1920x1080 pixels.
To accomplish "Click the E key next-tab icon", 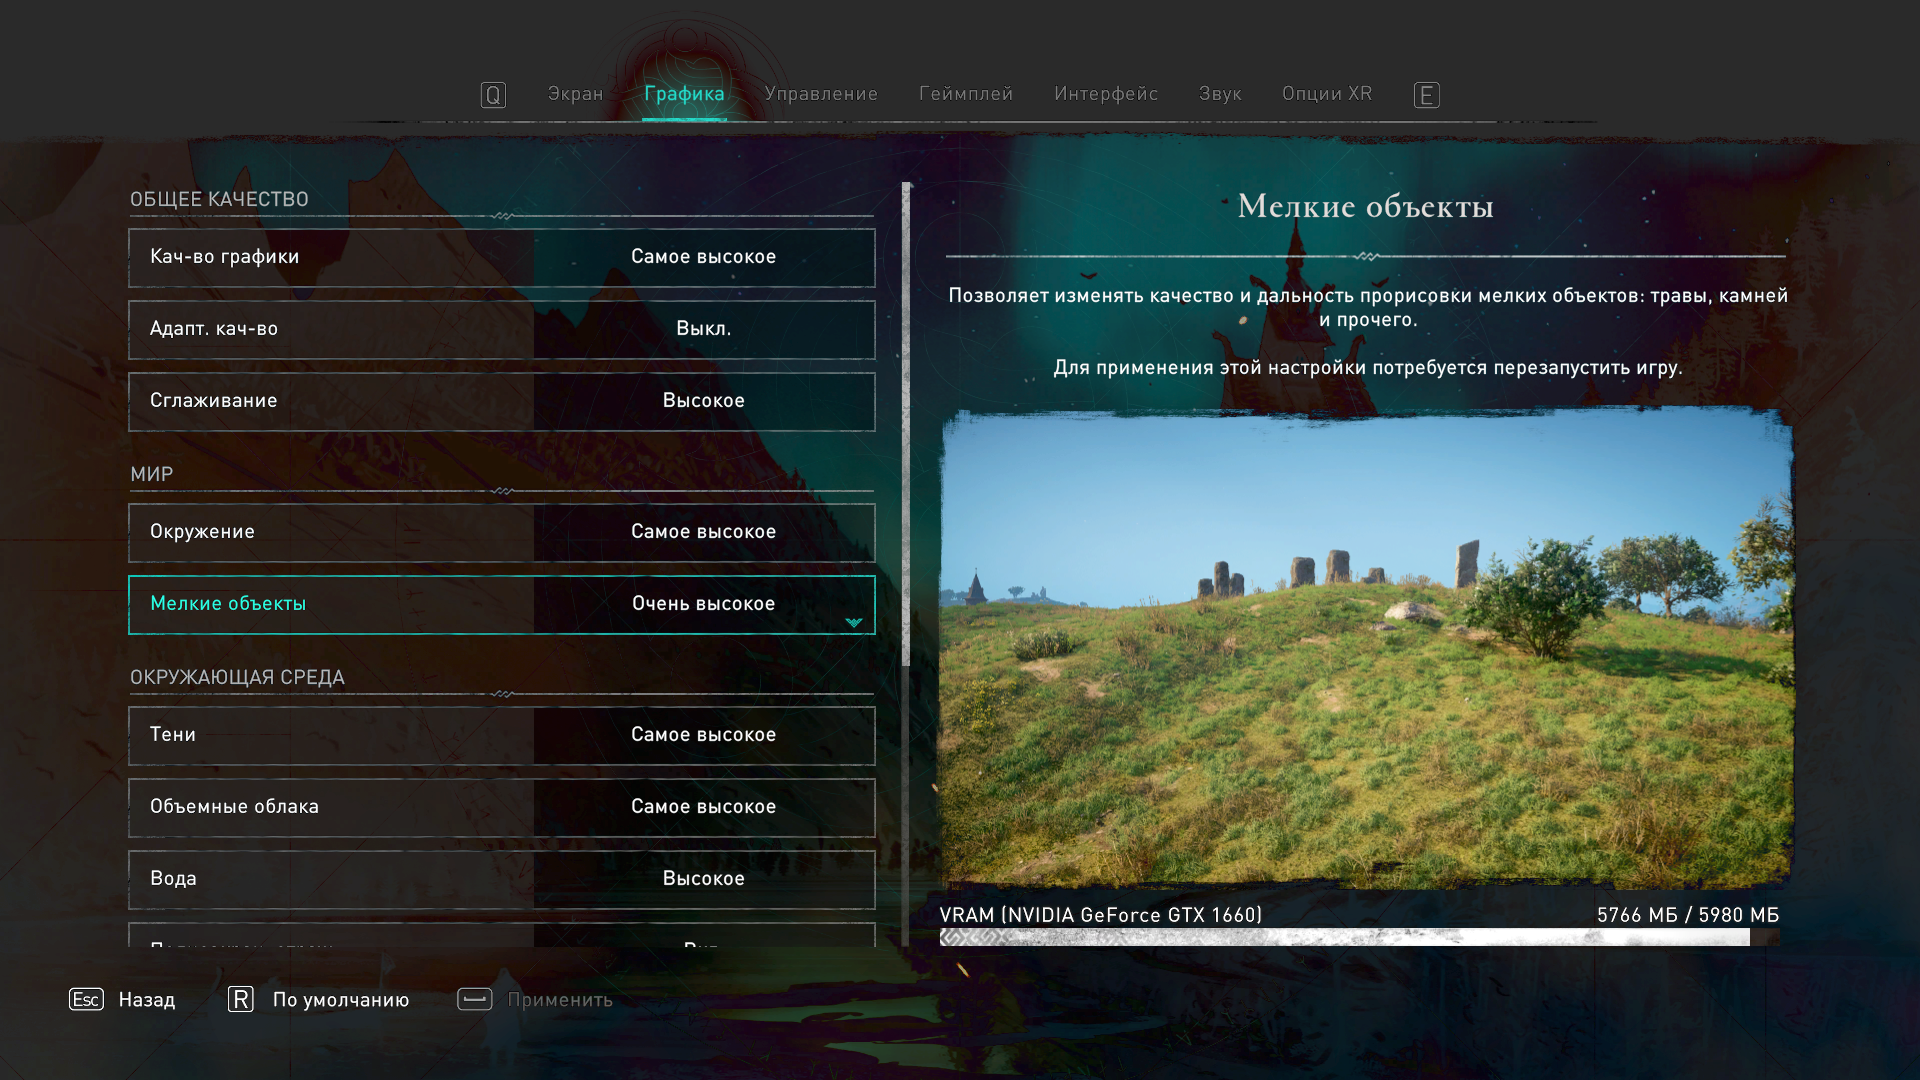I will click(1426, 95).
